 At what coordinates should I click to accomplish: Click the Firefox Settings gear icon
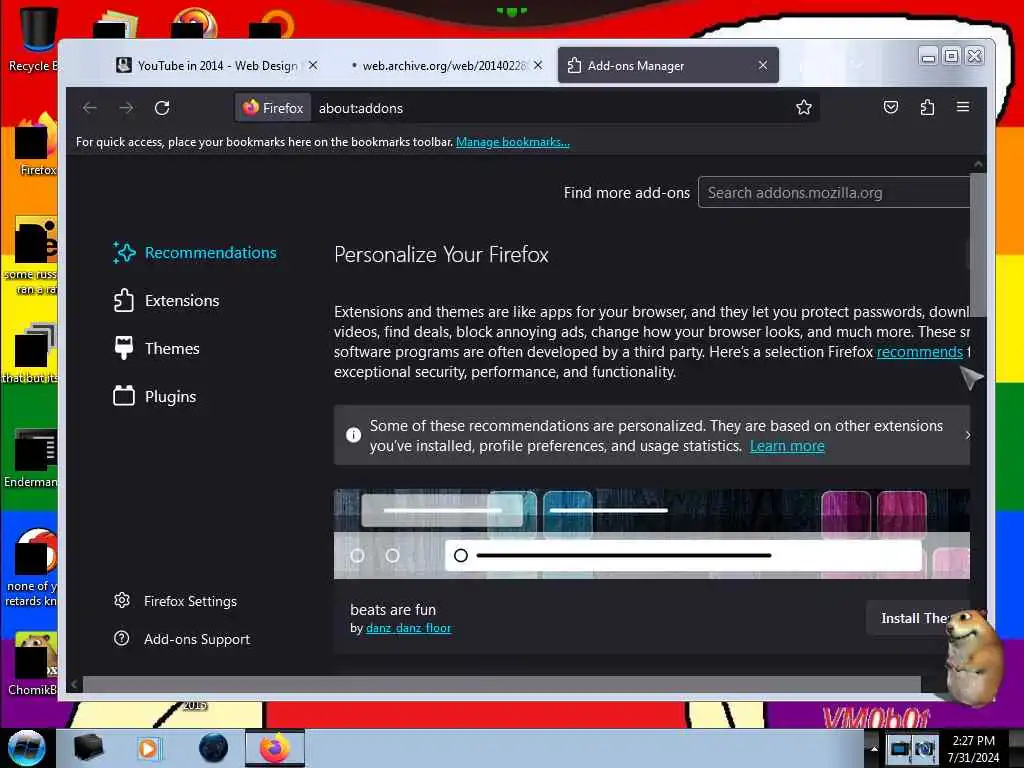(121, 600)
